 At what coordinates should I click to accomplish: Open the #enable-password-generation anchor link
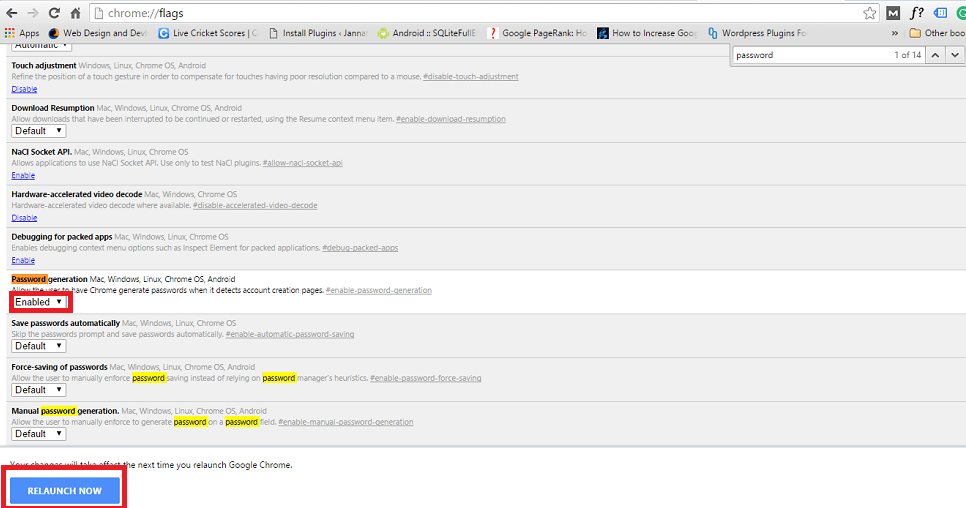379,291
